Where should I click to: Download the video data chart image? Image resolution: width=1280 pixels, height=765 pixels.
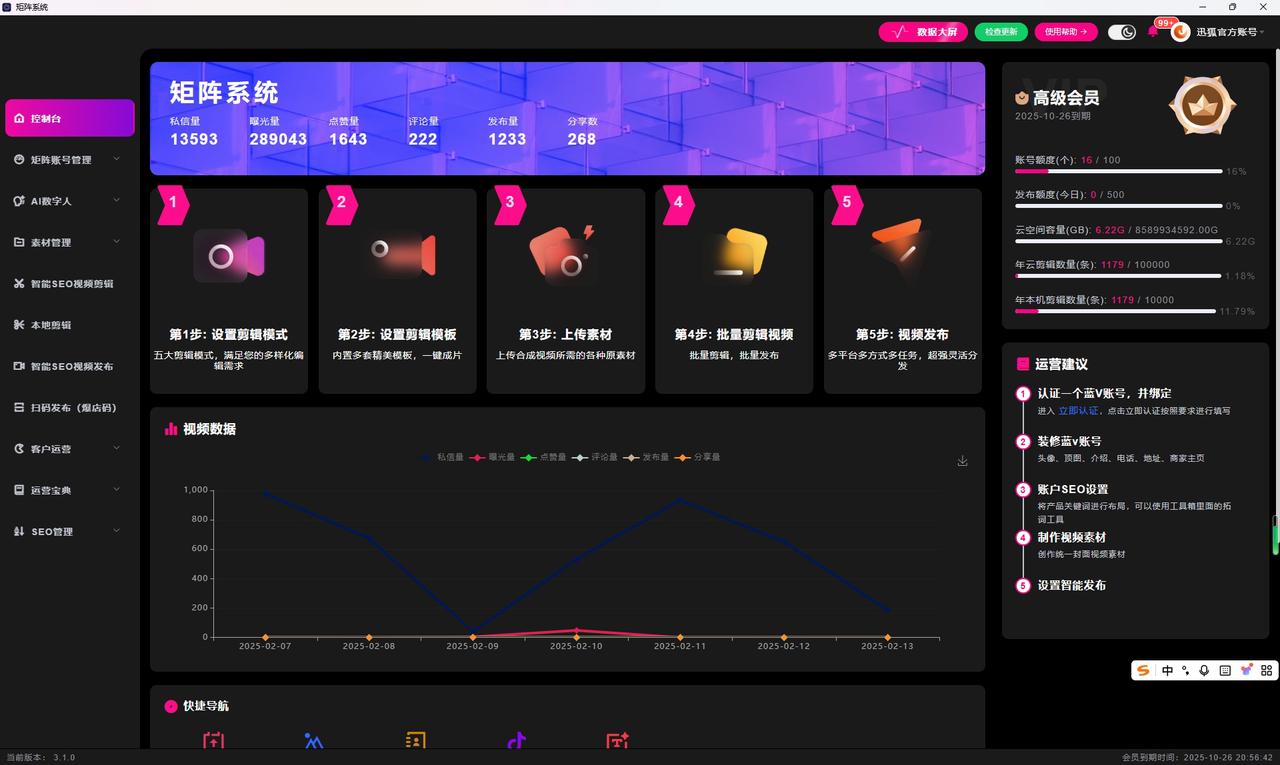tap(962, 461)
